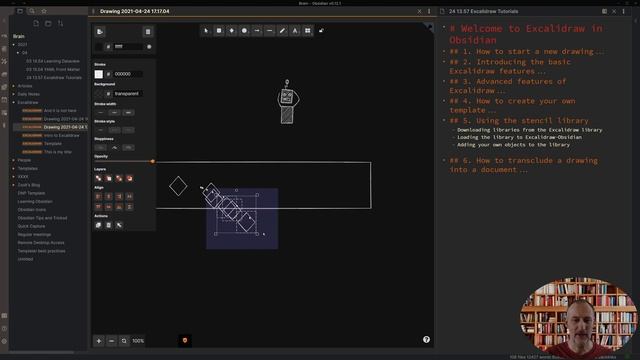The image size is (640, 360).
Task: Align selected elements to top
Action: tap(98, 207)
